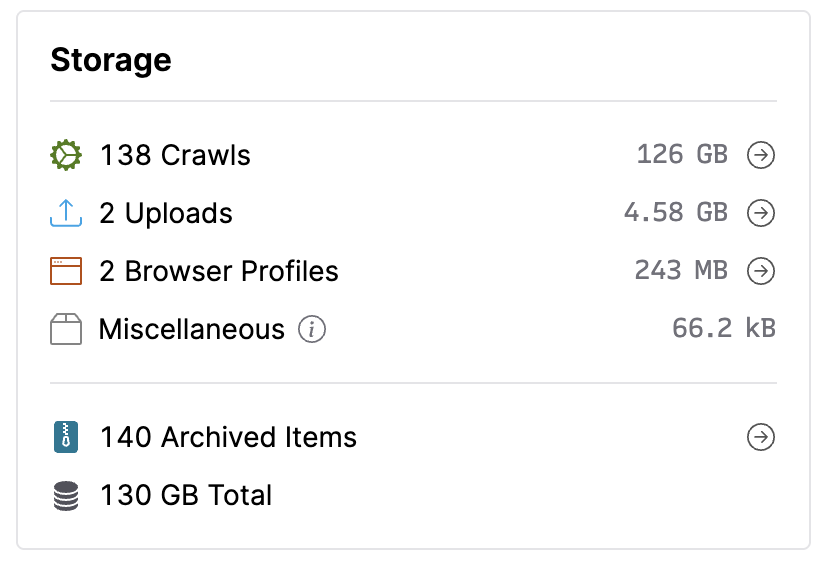The height and width of the screenshot is (578, 832).
Task: Click the browser profiles window icon
Action: pos(65,271)
